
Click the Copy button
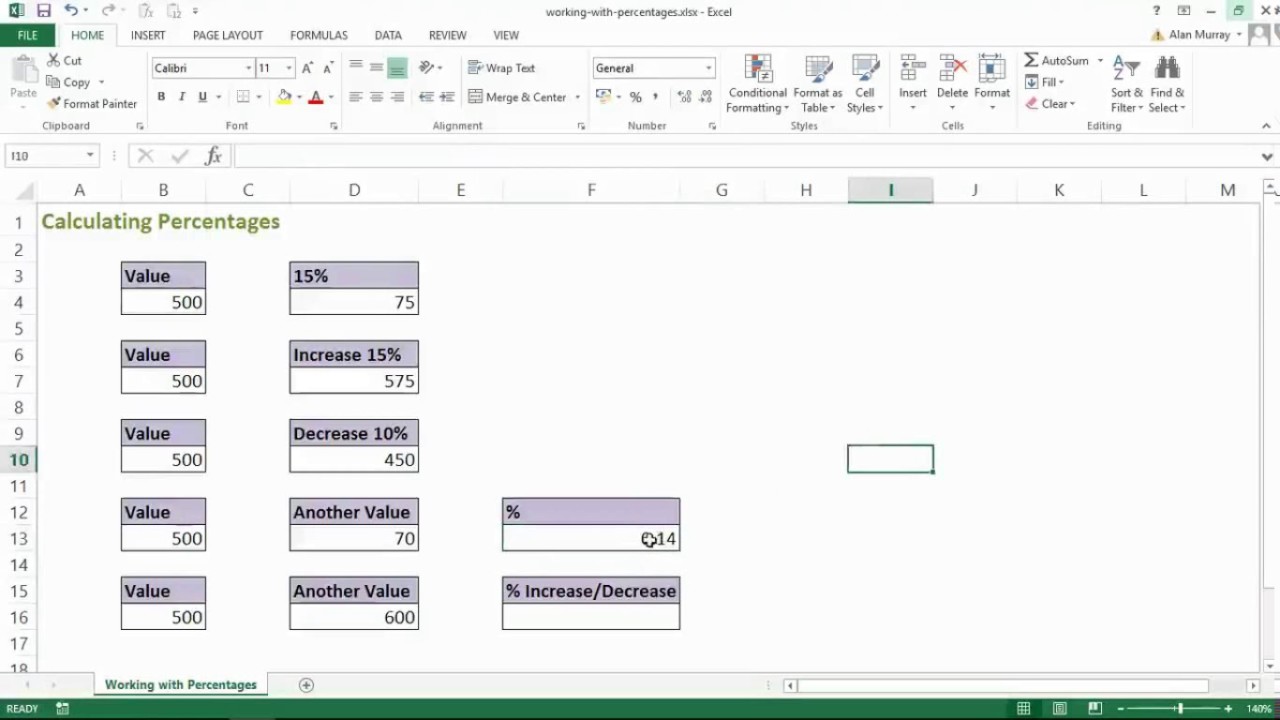pos(68,82)
